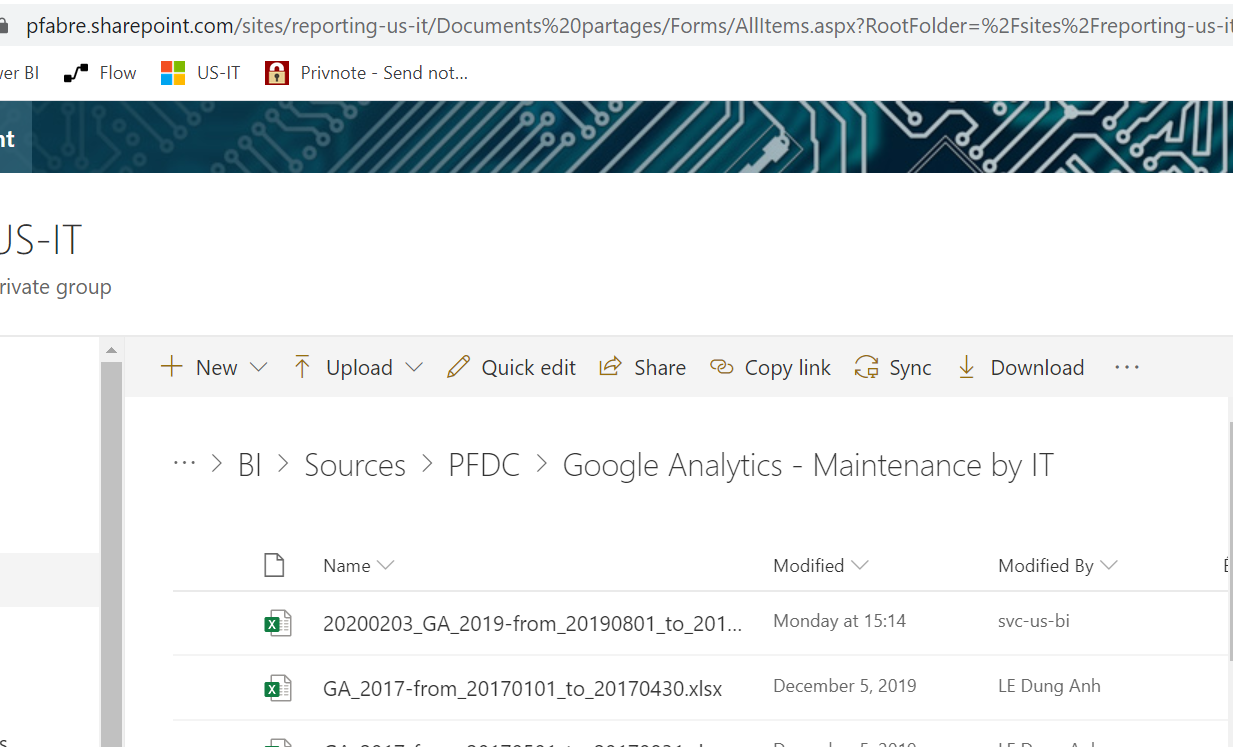Viewport: 1233px width, 747px height.
Task: Click Excel icon for GA_2017-from_20170101 file
Action: pos(277,688)
